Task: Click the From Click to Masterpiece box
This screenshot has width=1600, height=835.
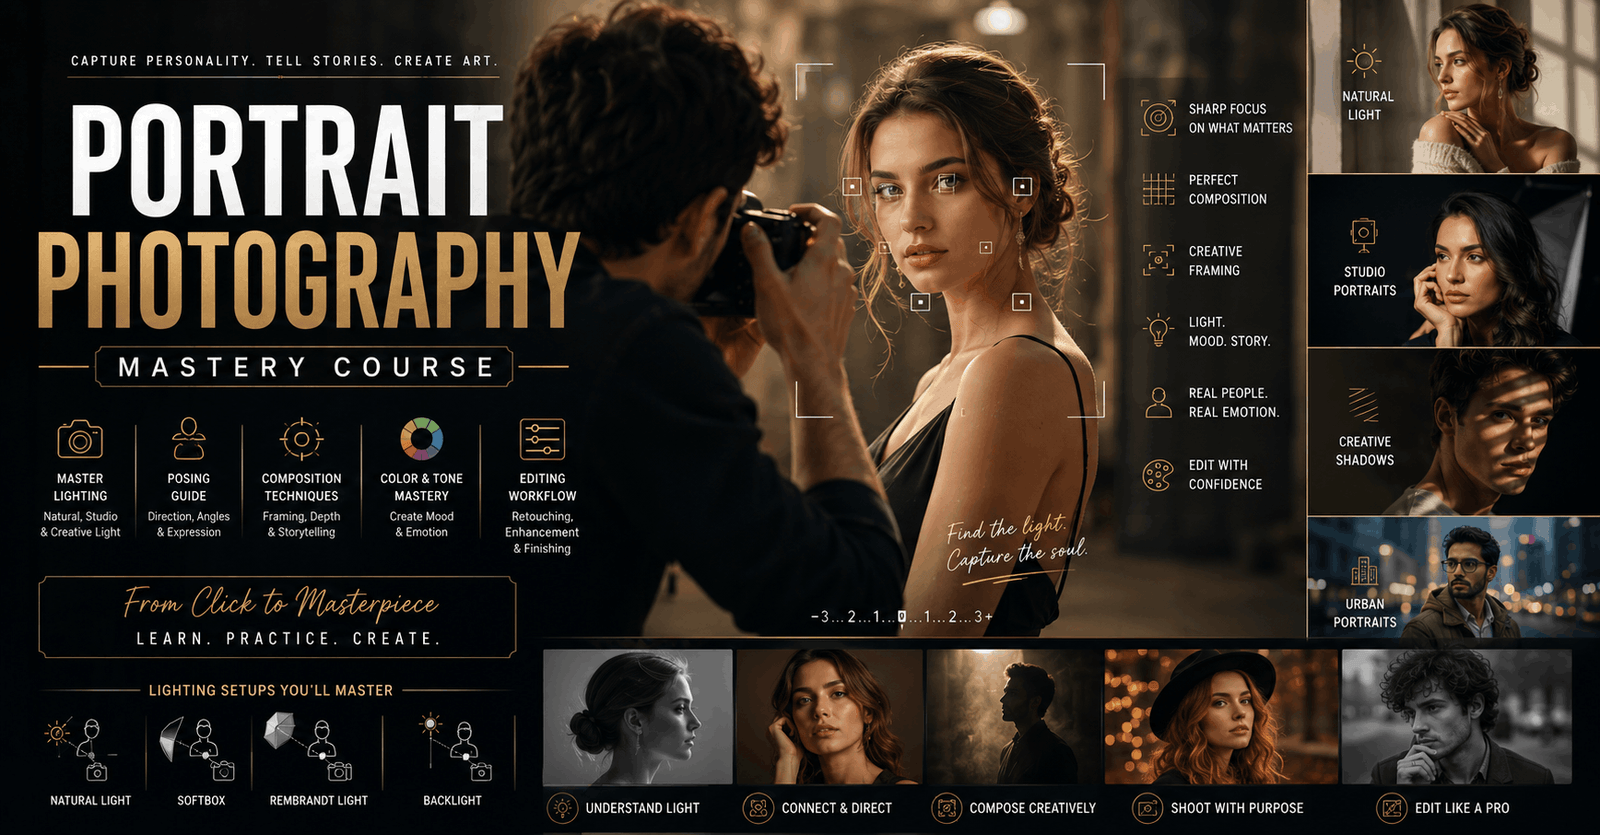Action: pos(277,617)
